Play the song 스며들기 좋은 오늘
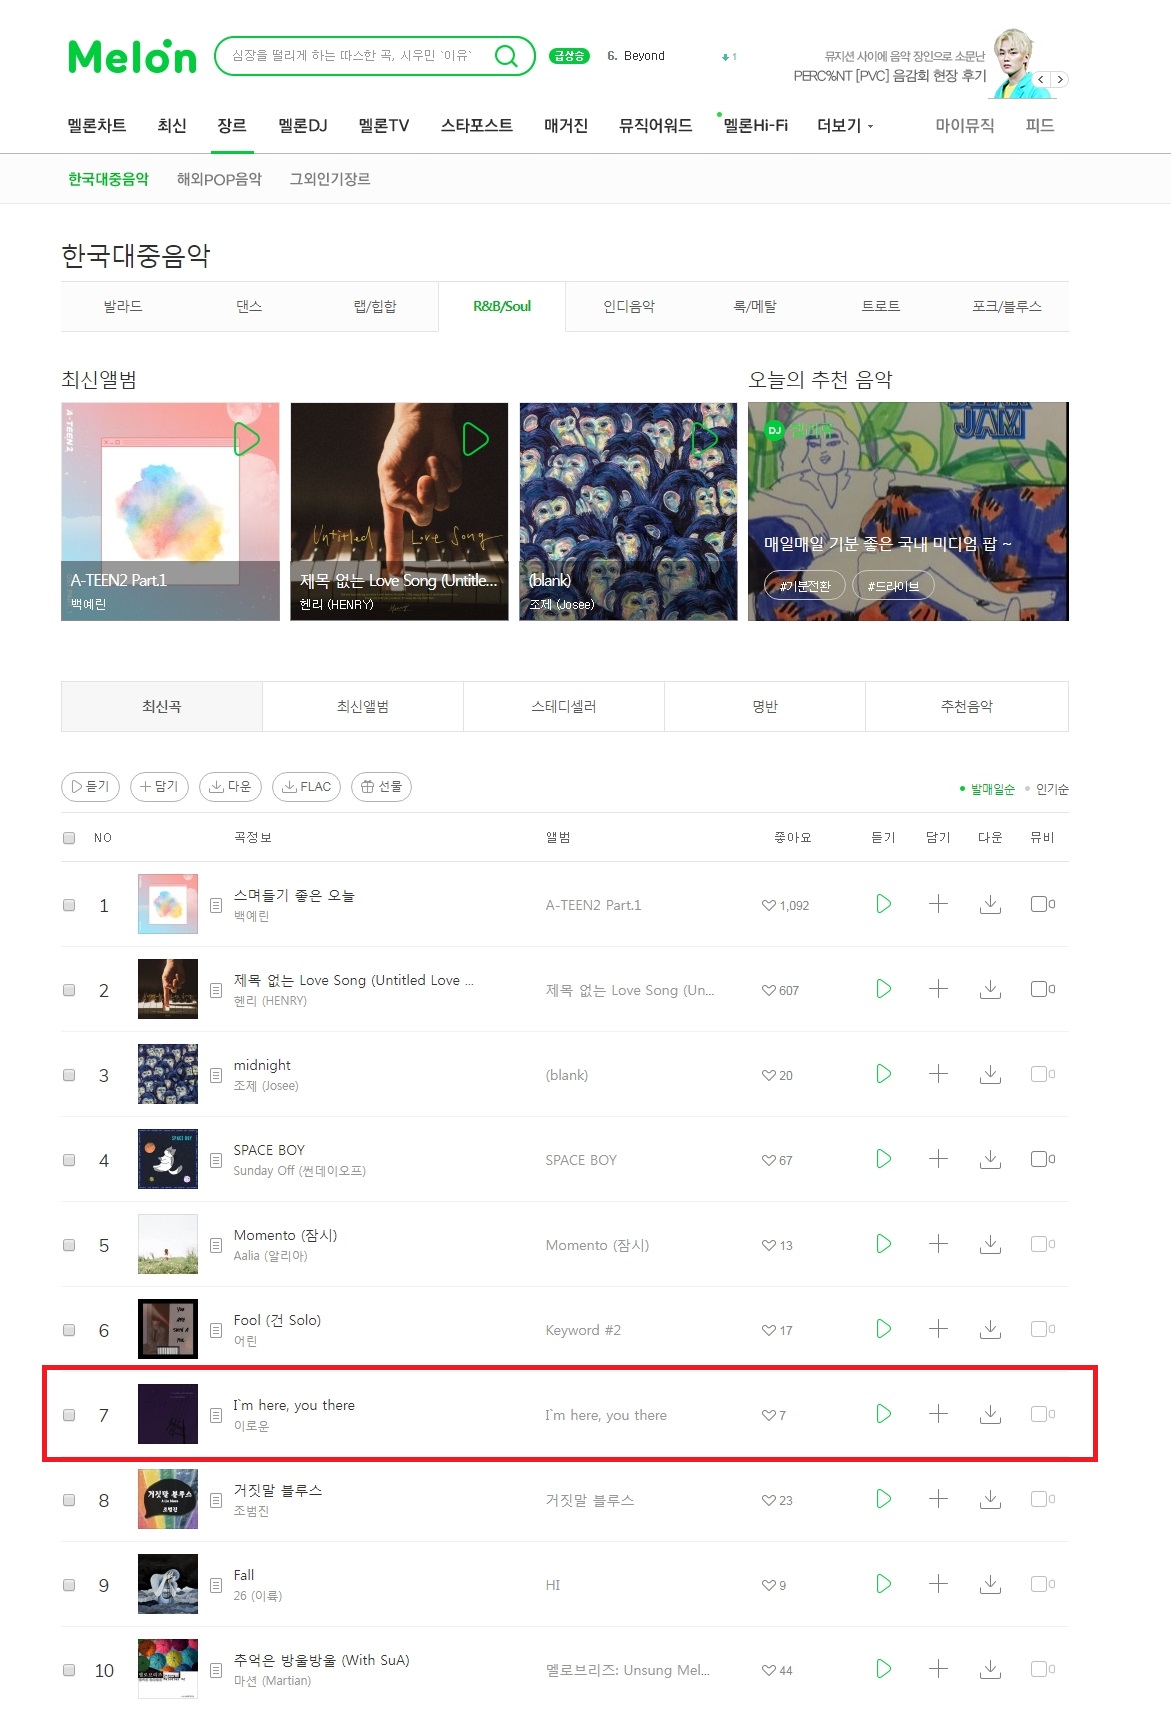 883,904
